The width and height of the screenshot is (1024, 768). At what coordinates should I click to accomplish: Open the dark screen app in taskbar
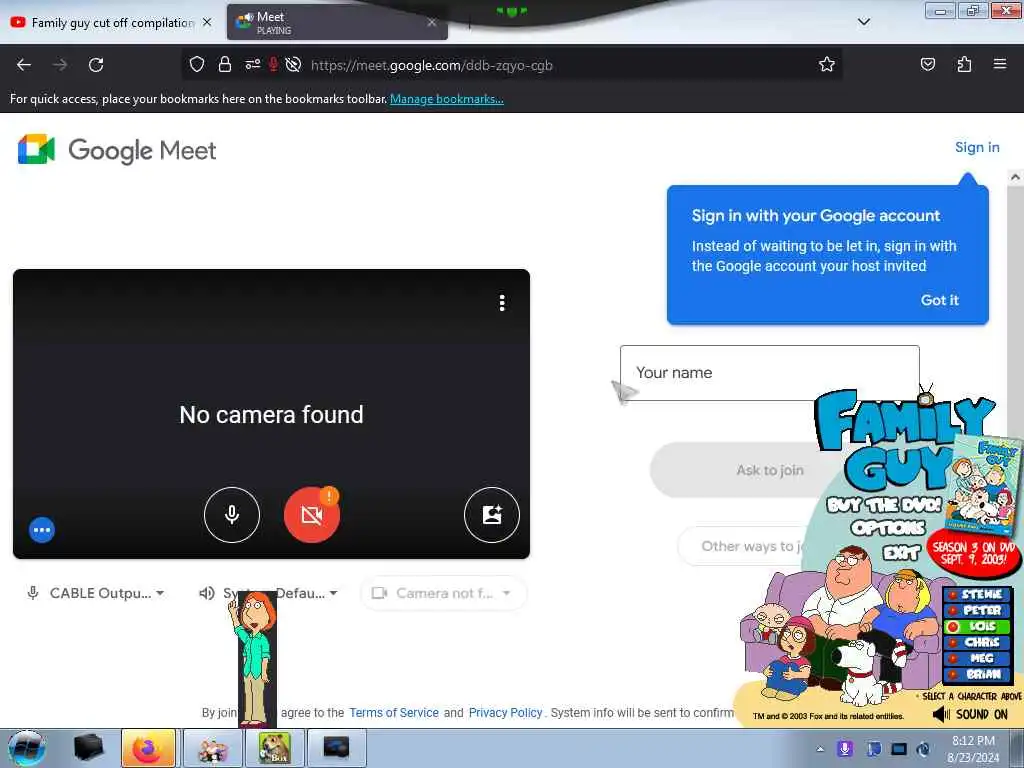coord(336,748)
